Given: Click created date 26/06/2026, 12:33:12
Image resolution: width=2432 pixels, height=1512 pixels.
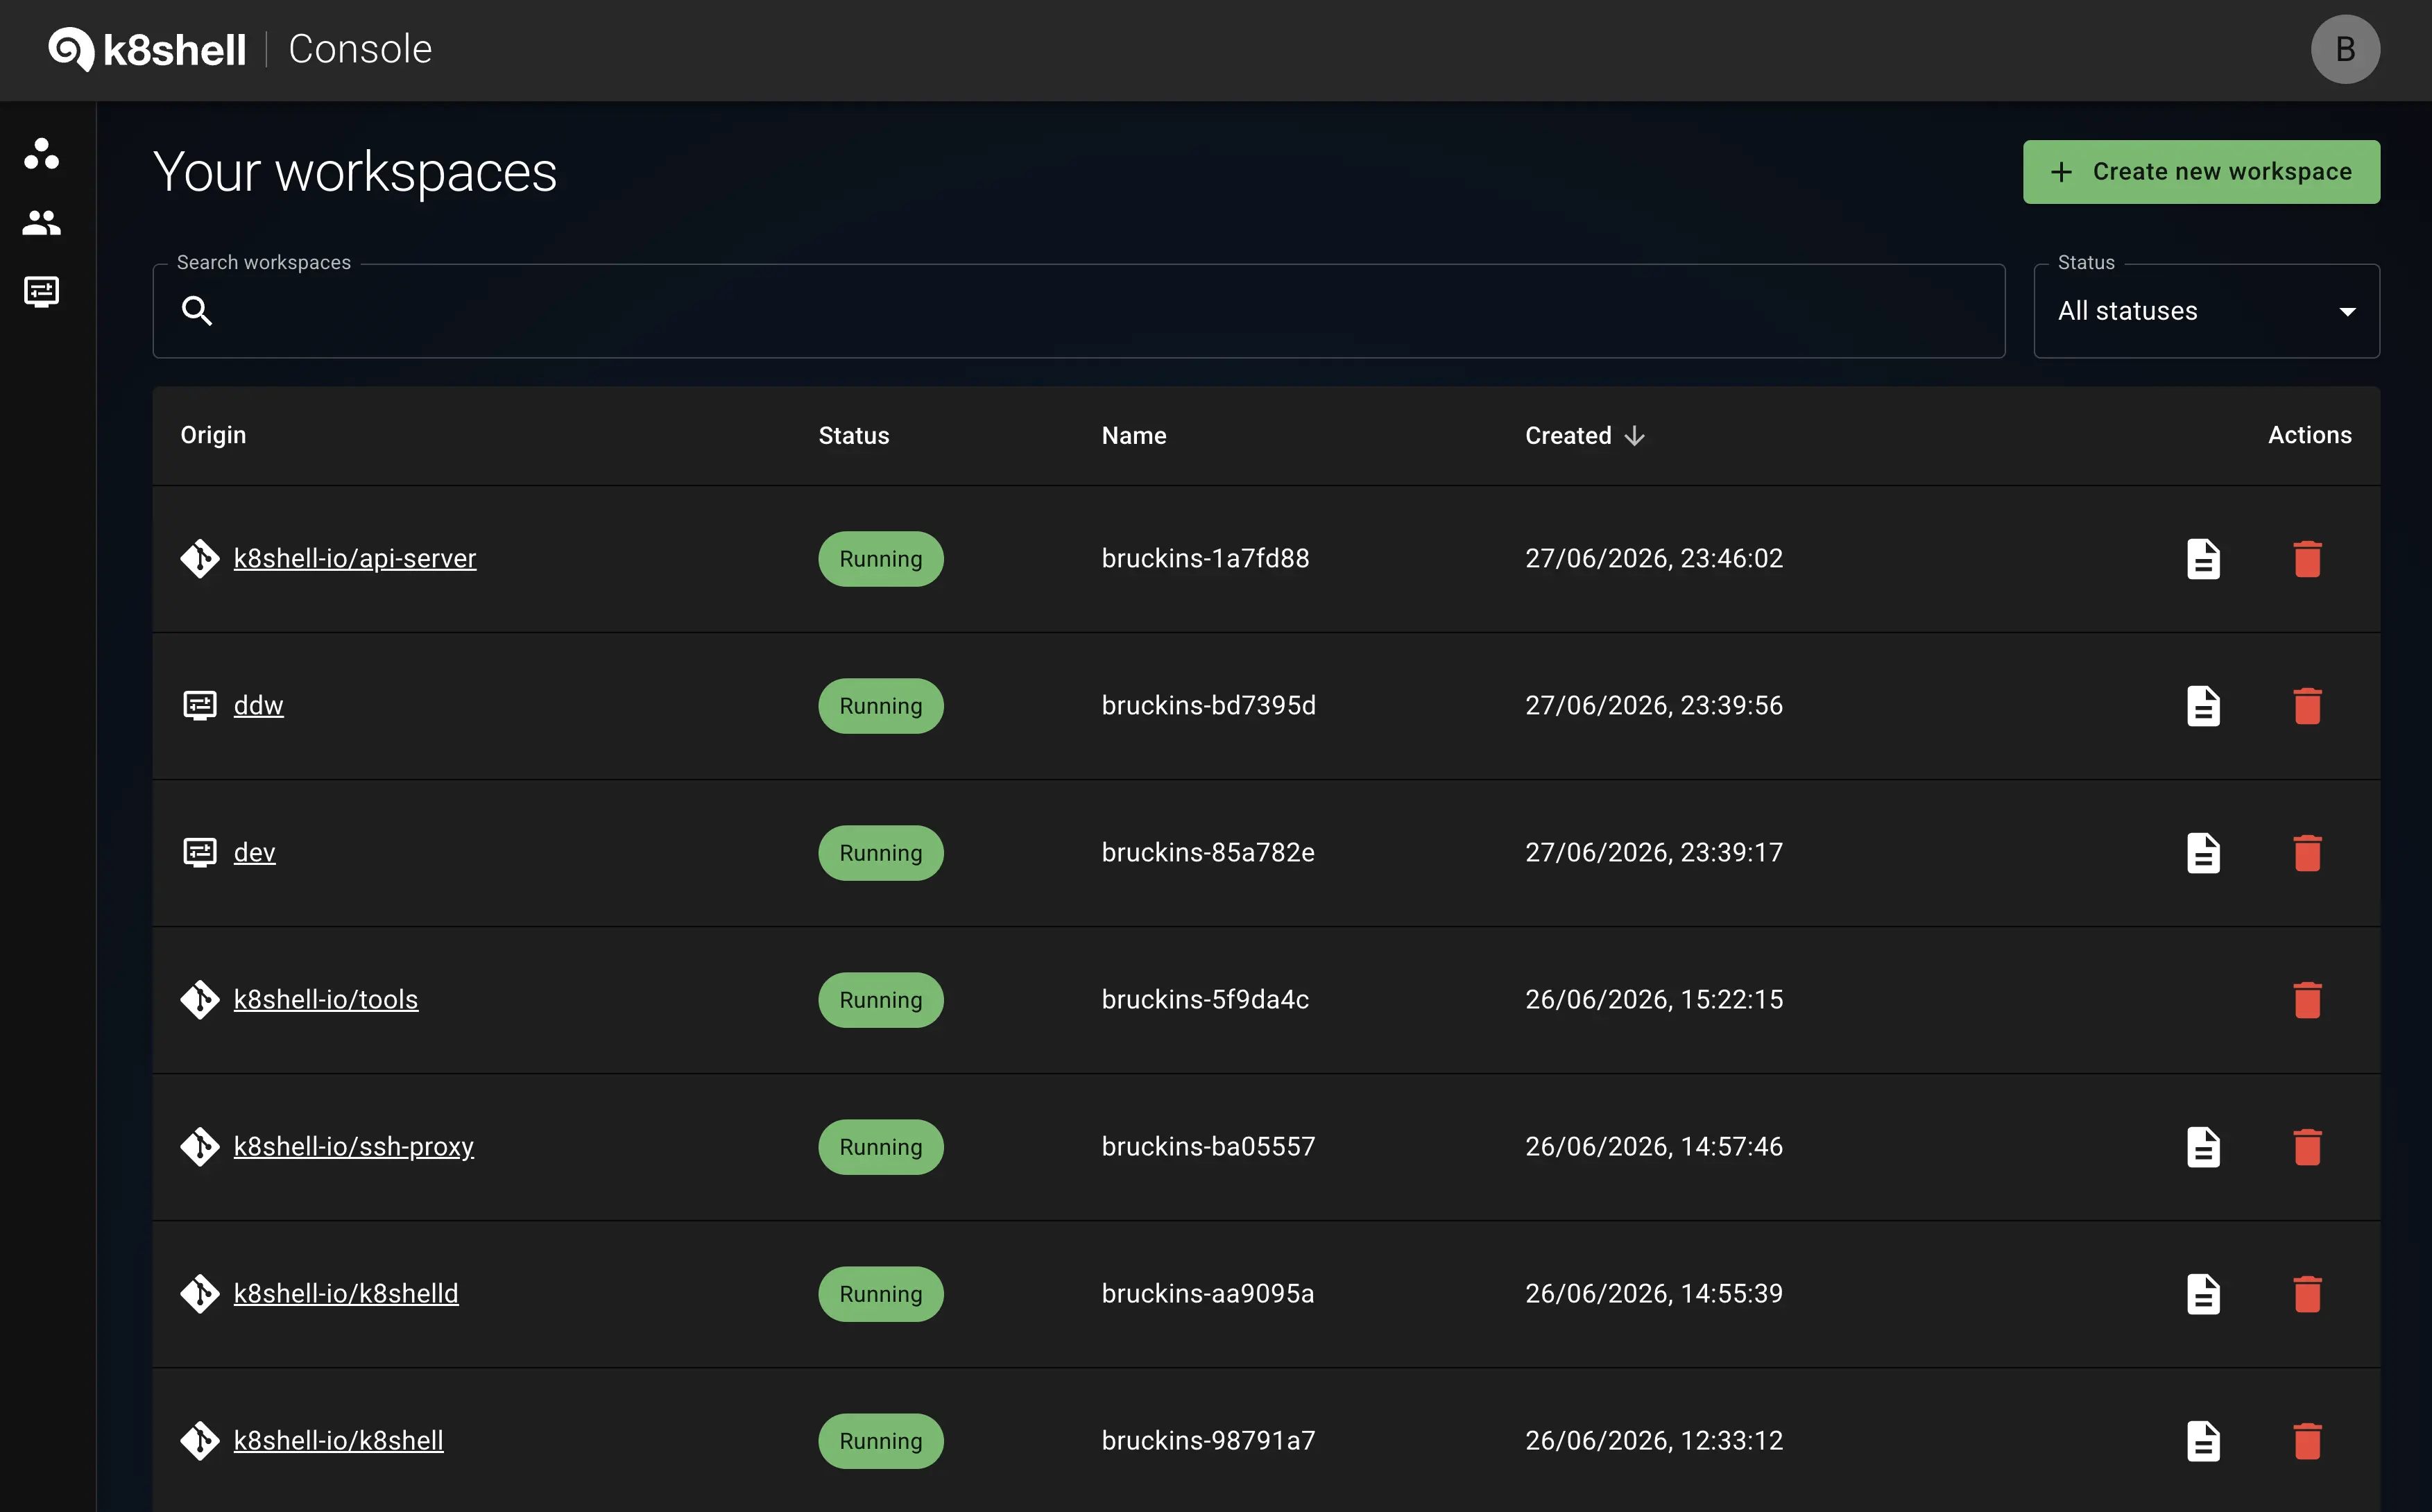Looking at the screenshot, I should coord(1654,1441).
